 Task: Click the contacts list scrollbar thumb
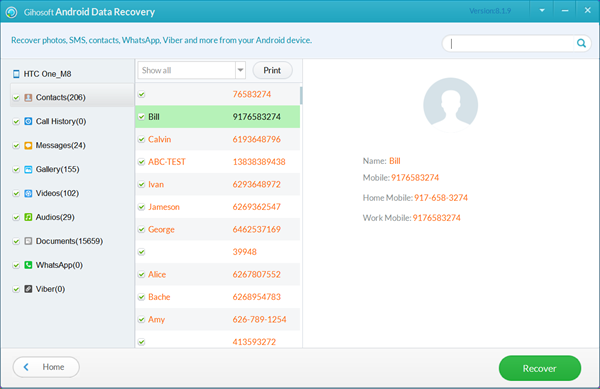point(301,95)
